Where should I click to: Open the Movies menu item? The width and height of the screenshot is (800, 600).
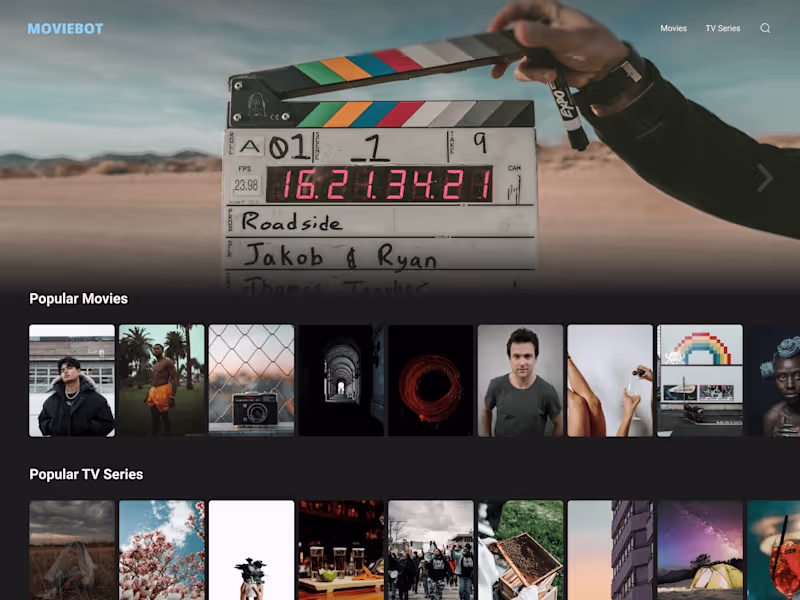coord(673,28)
